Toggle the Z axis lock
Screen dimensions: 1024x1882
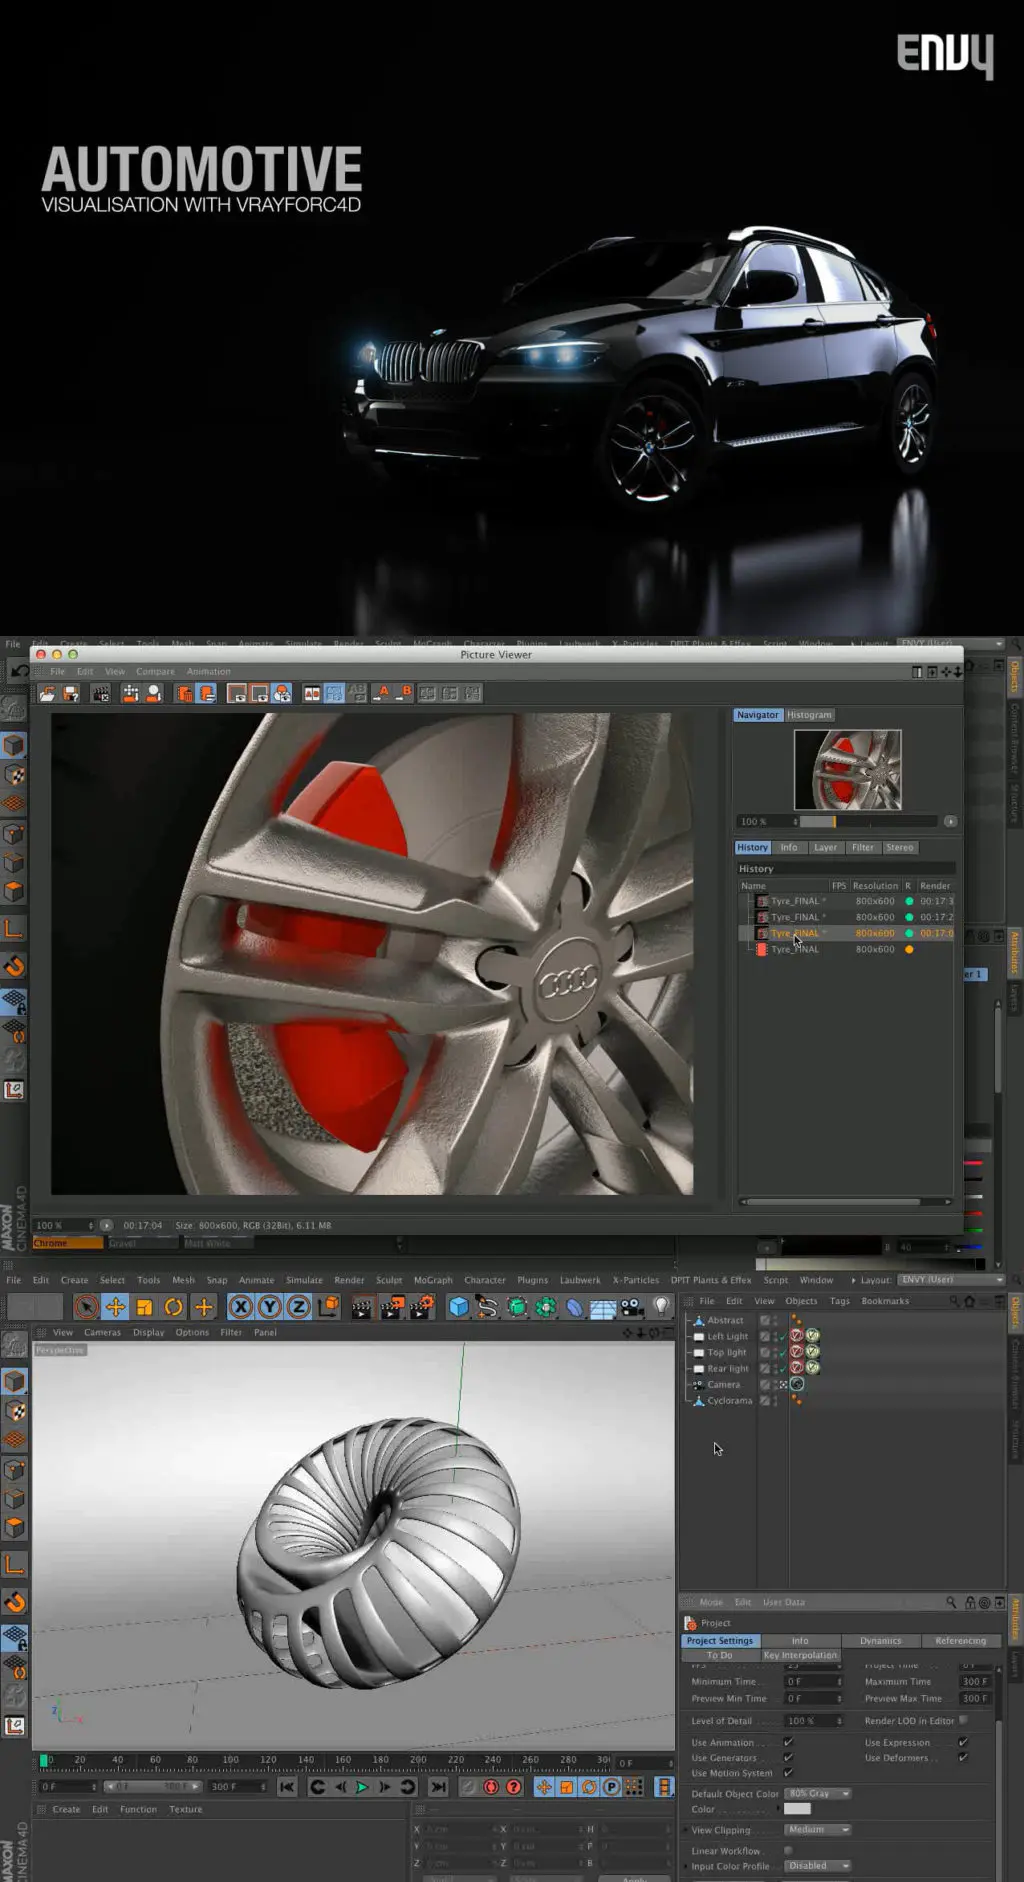[x=298, y=1307]
